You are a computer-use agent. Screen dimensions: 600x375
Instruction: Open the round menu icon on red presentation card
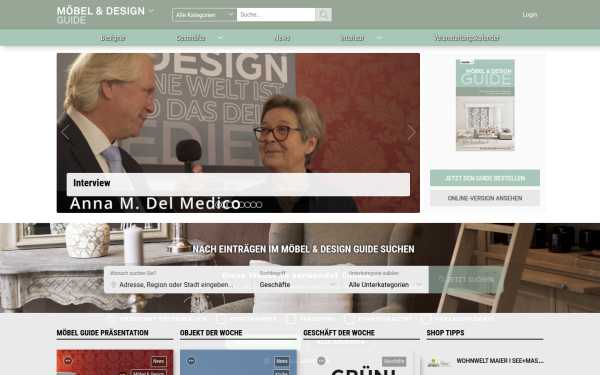68,361
